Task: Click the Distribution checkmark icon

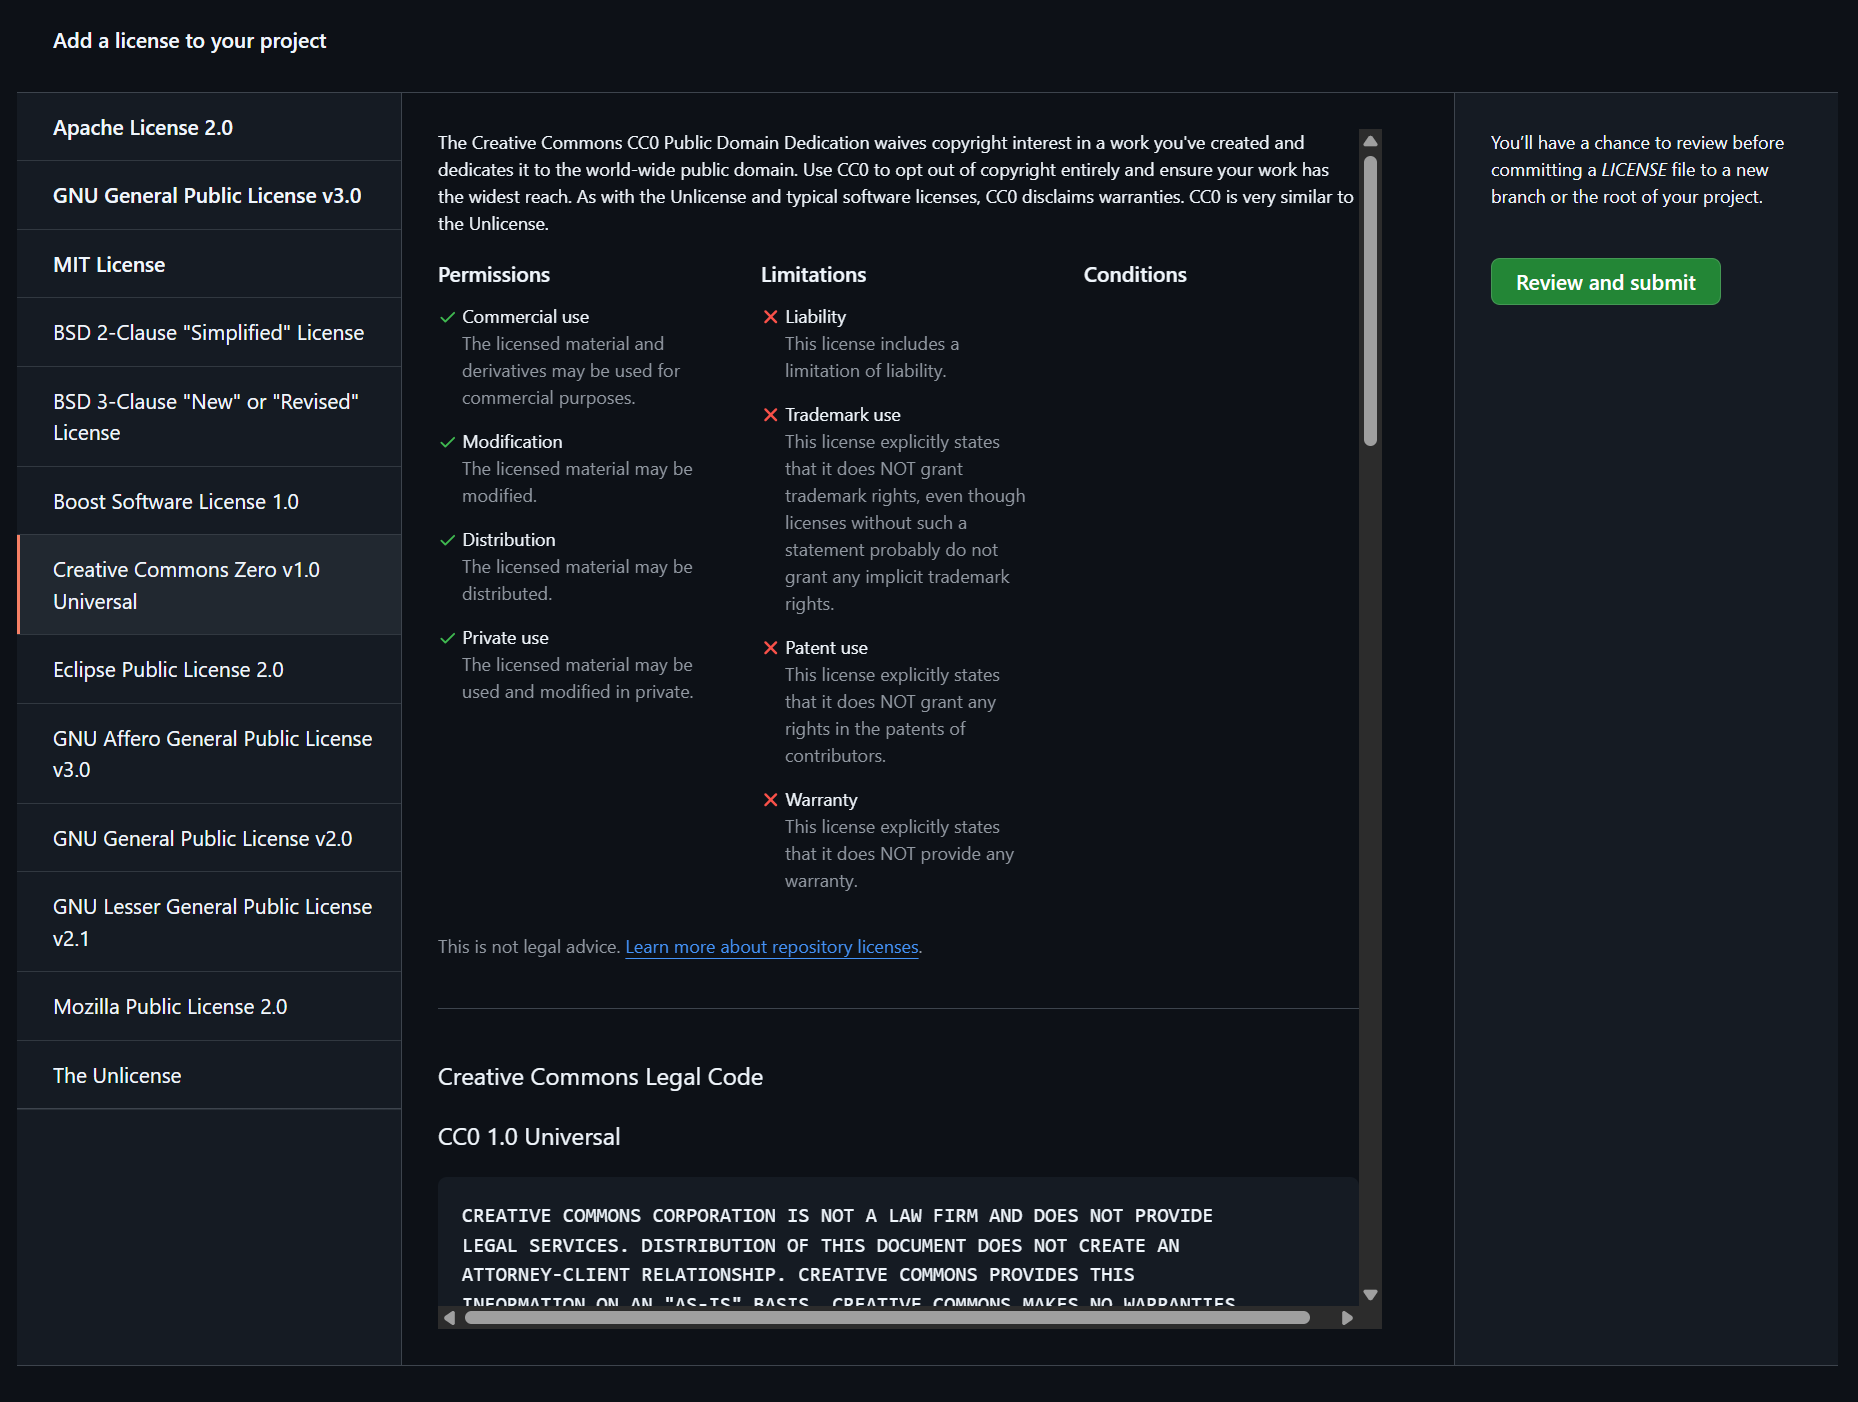Action: pos(448,541)
